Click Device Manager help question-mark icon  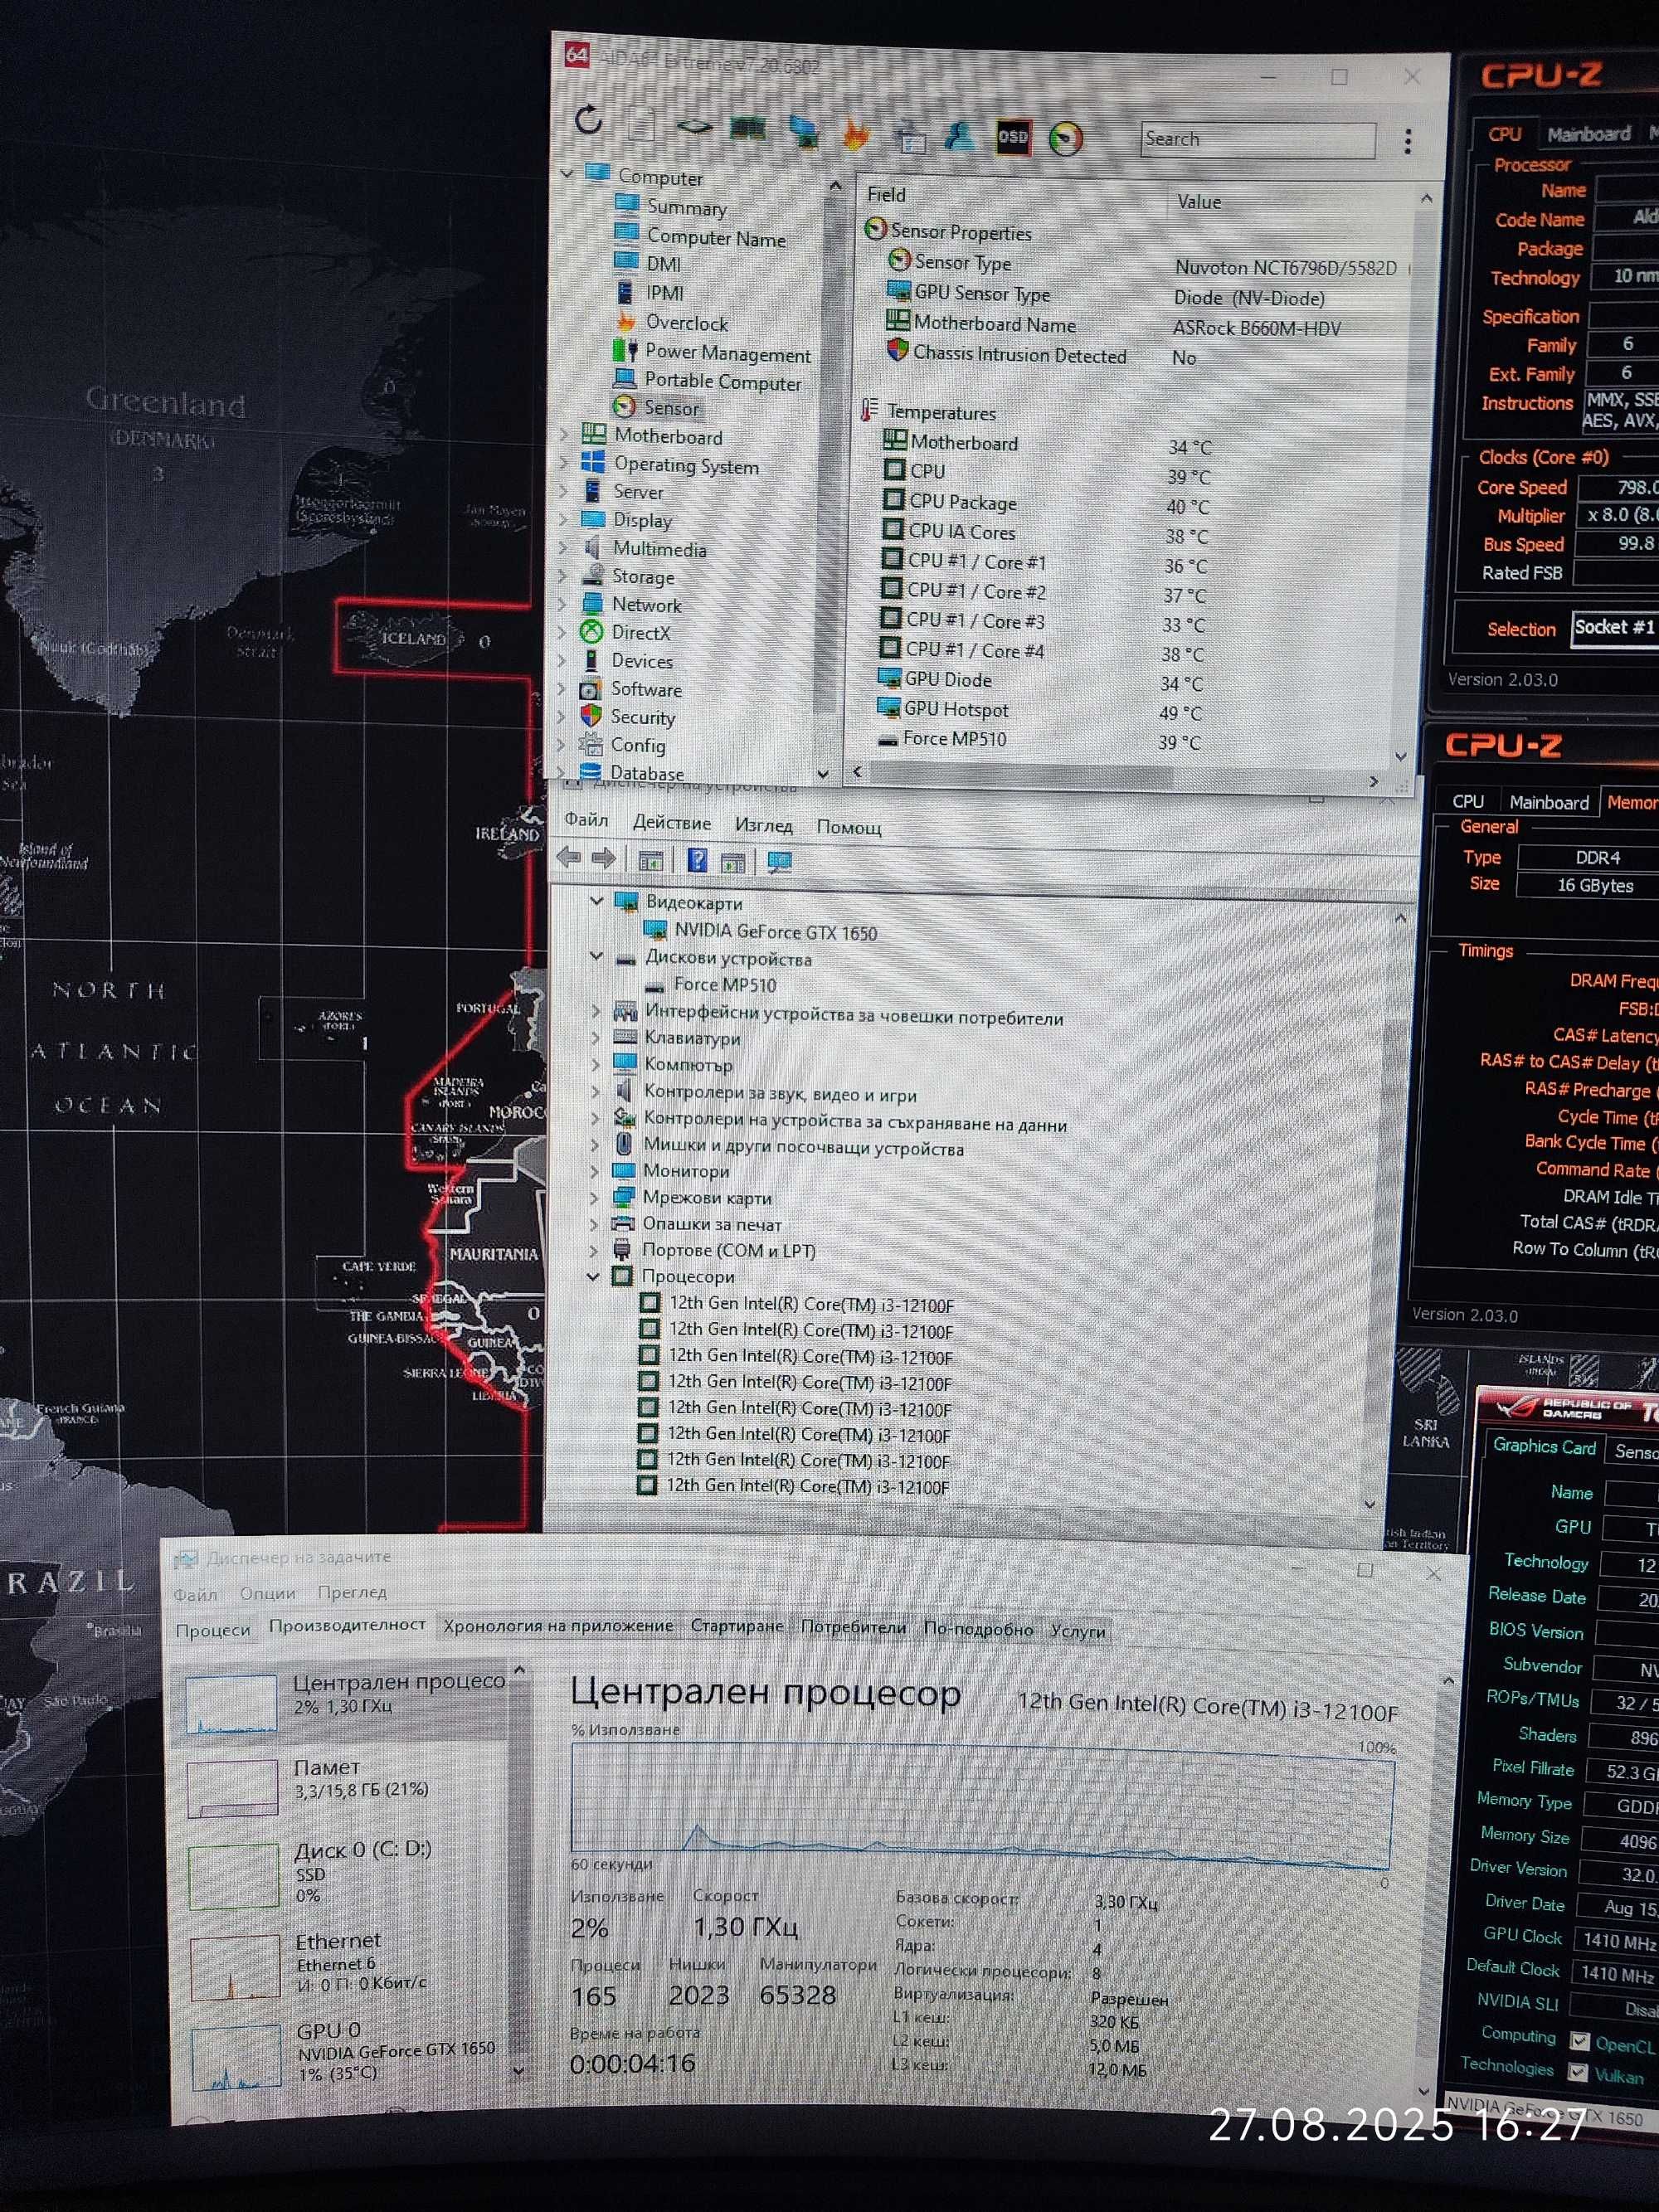(x=696, y=859)
